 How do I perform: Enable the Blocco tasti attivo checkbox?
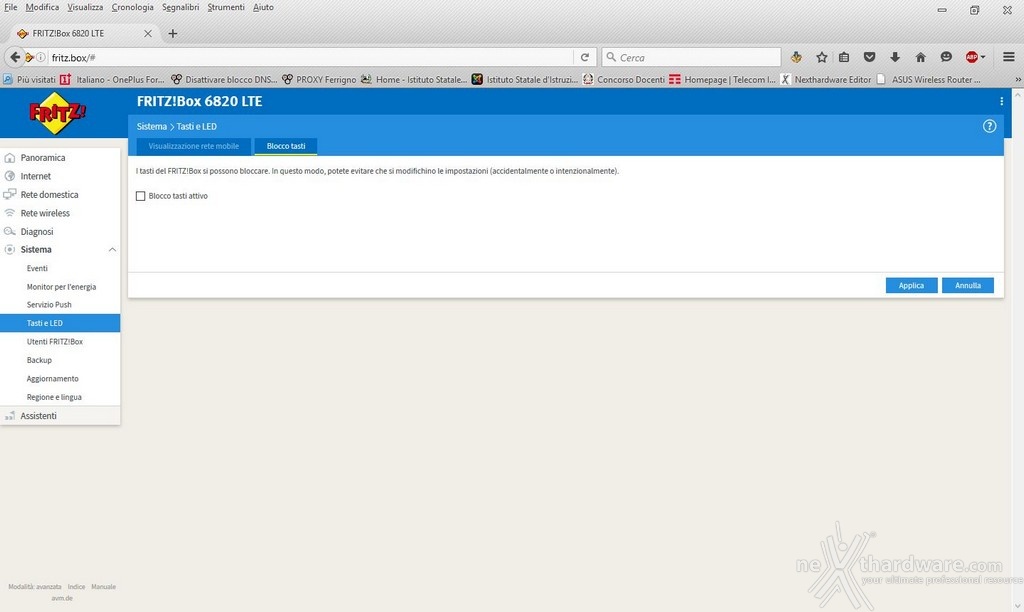(140, 196)
